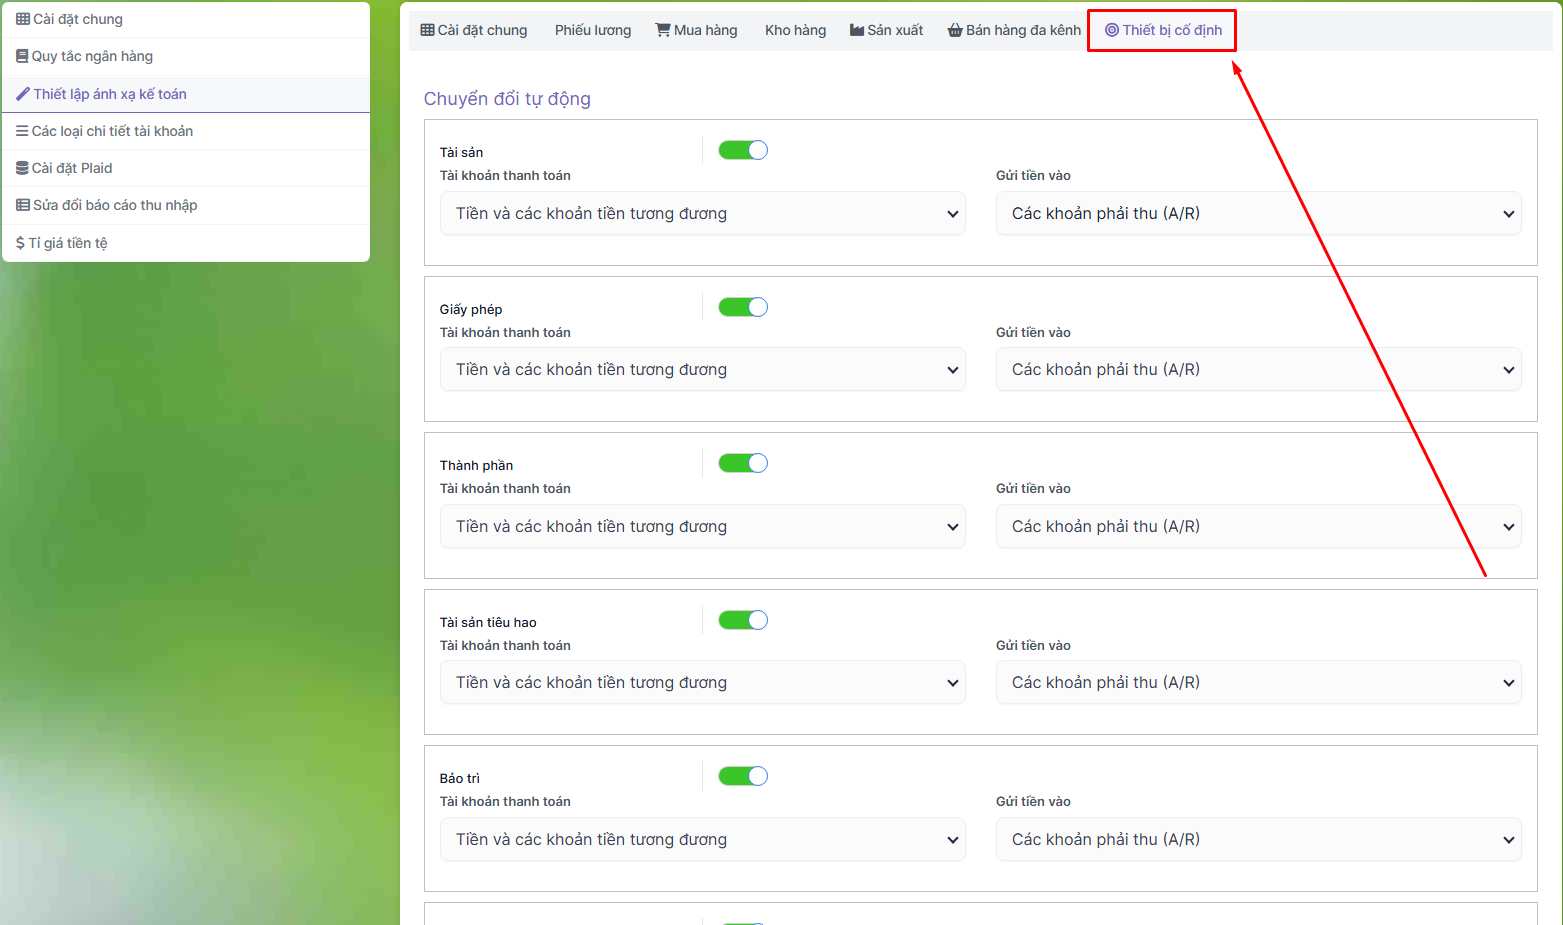Open Gửi tiền vào dropdown under Tài sản tiêu hao
This screenshot has height=925, width=1563.
point(1258,683)
